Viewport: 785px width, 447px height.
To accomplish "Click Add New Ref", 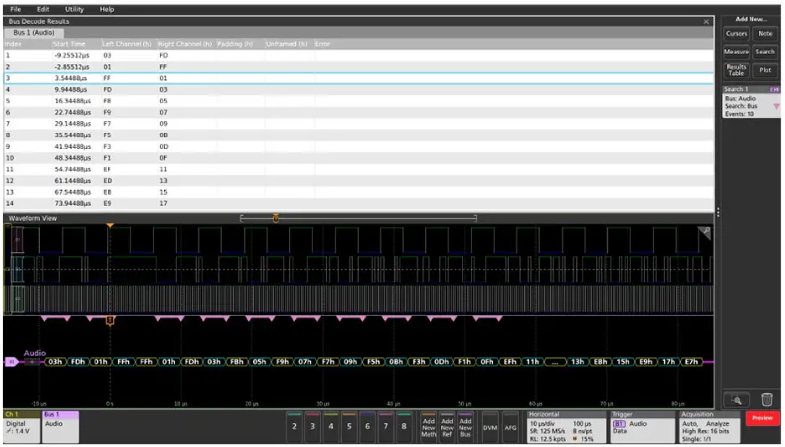I will point(447,427).
